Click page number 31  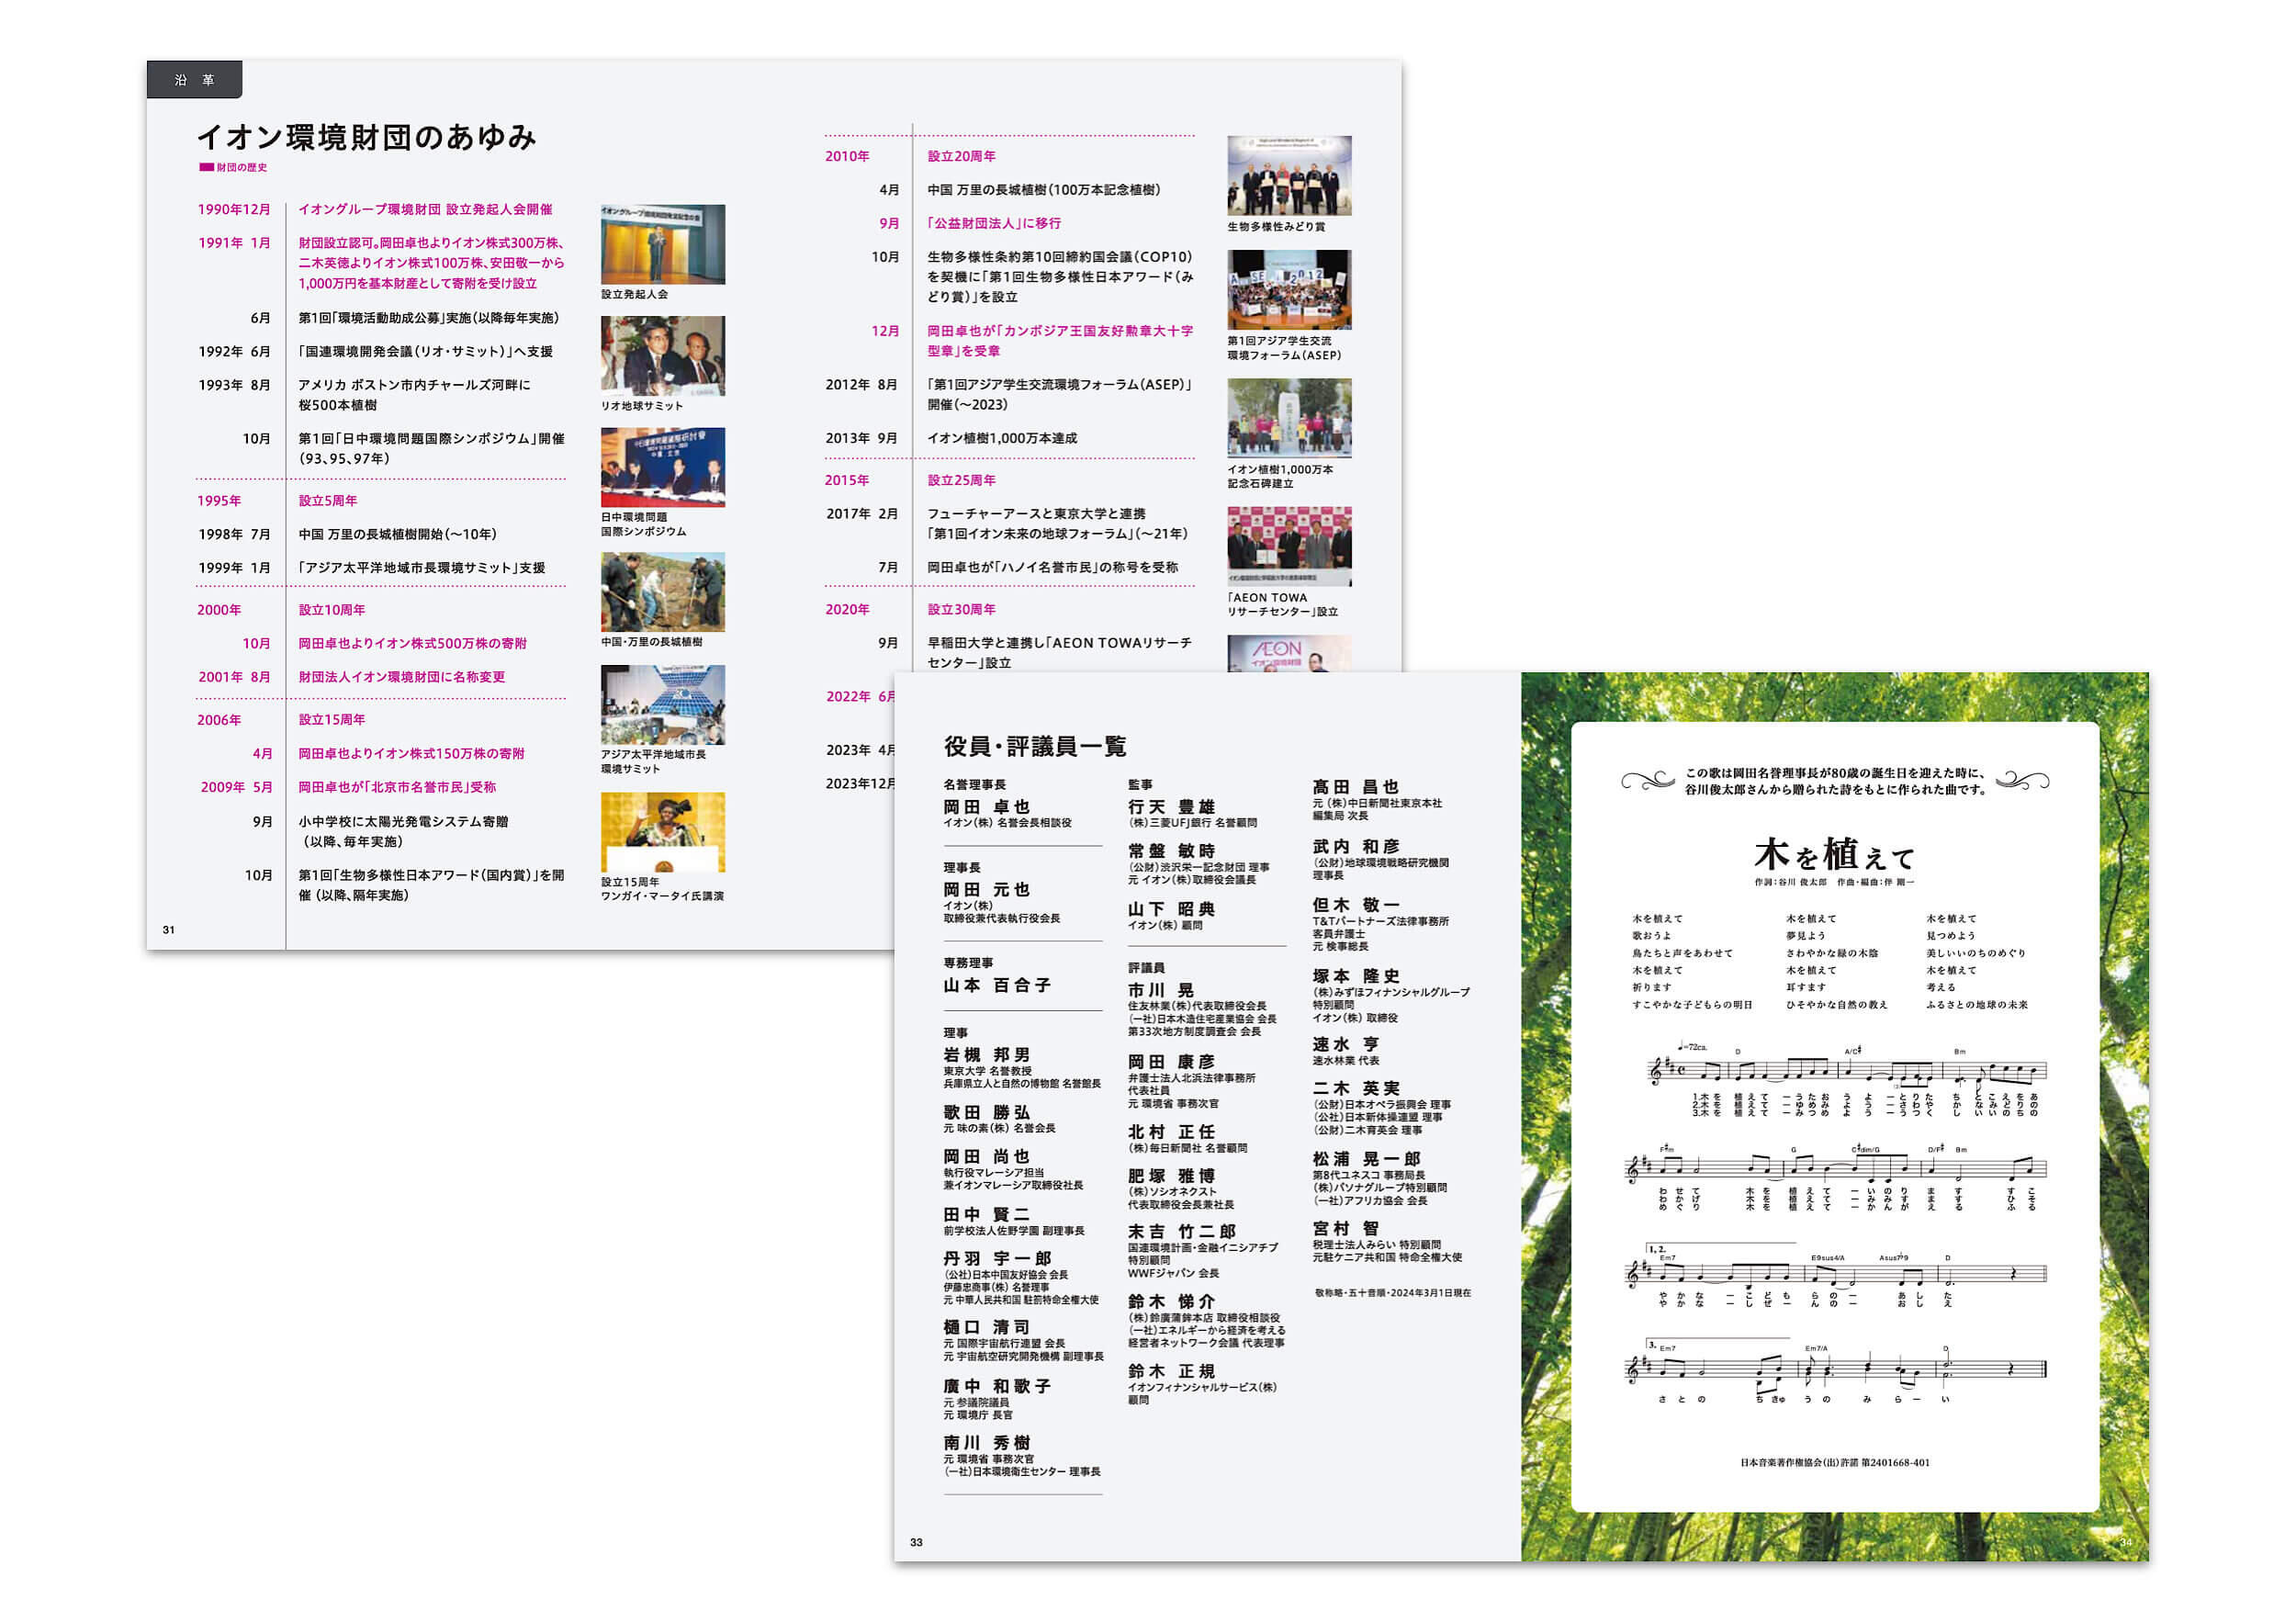(169, 930)
